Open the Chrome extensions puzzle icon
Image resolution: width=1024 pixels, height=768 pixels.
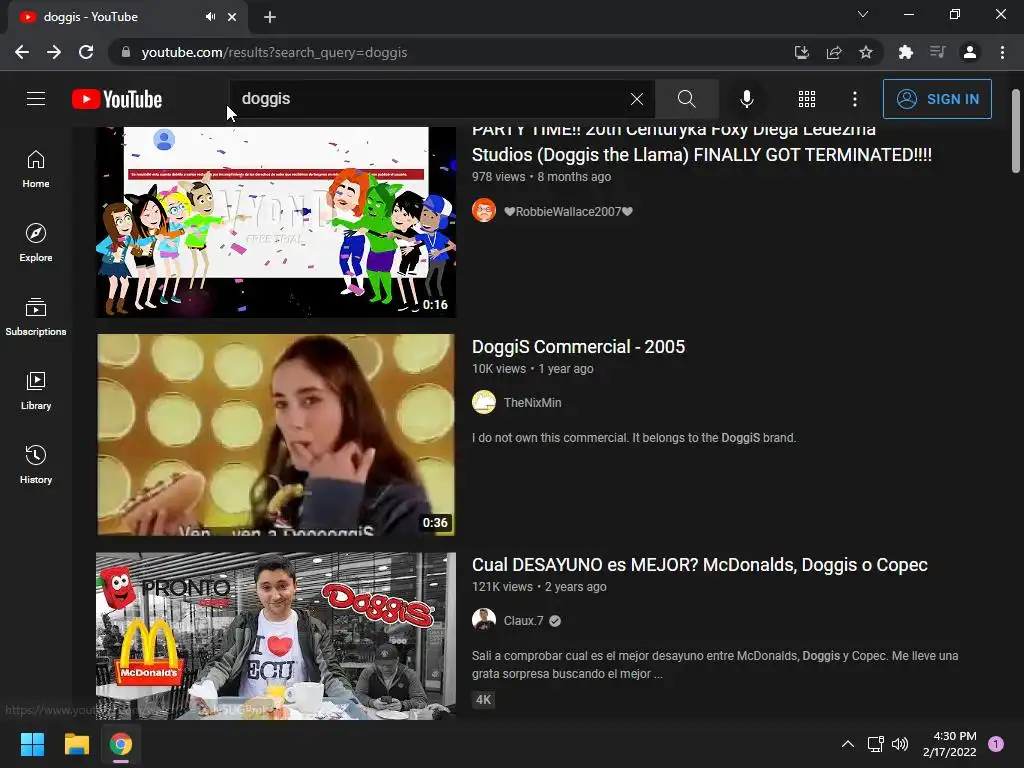point(905,52)
